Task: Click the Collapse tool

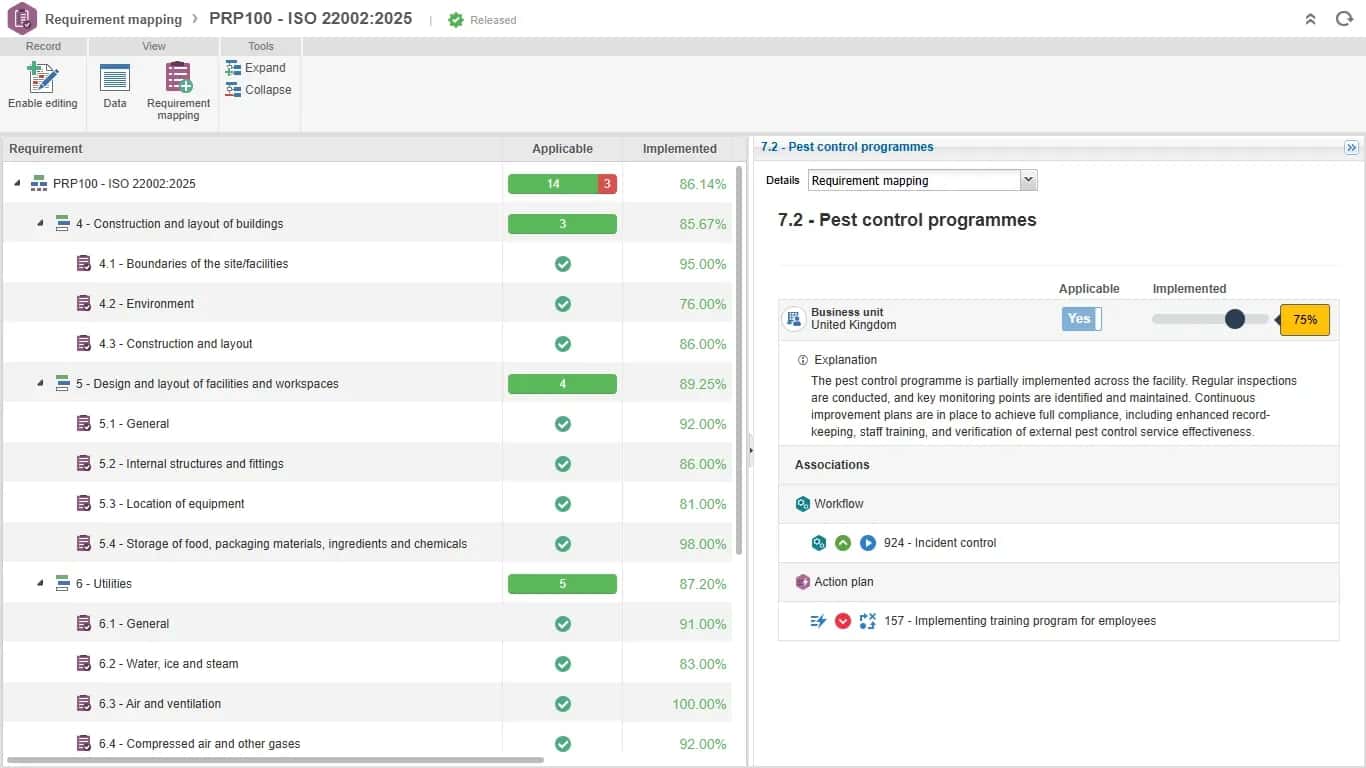Action: point(259,90)
